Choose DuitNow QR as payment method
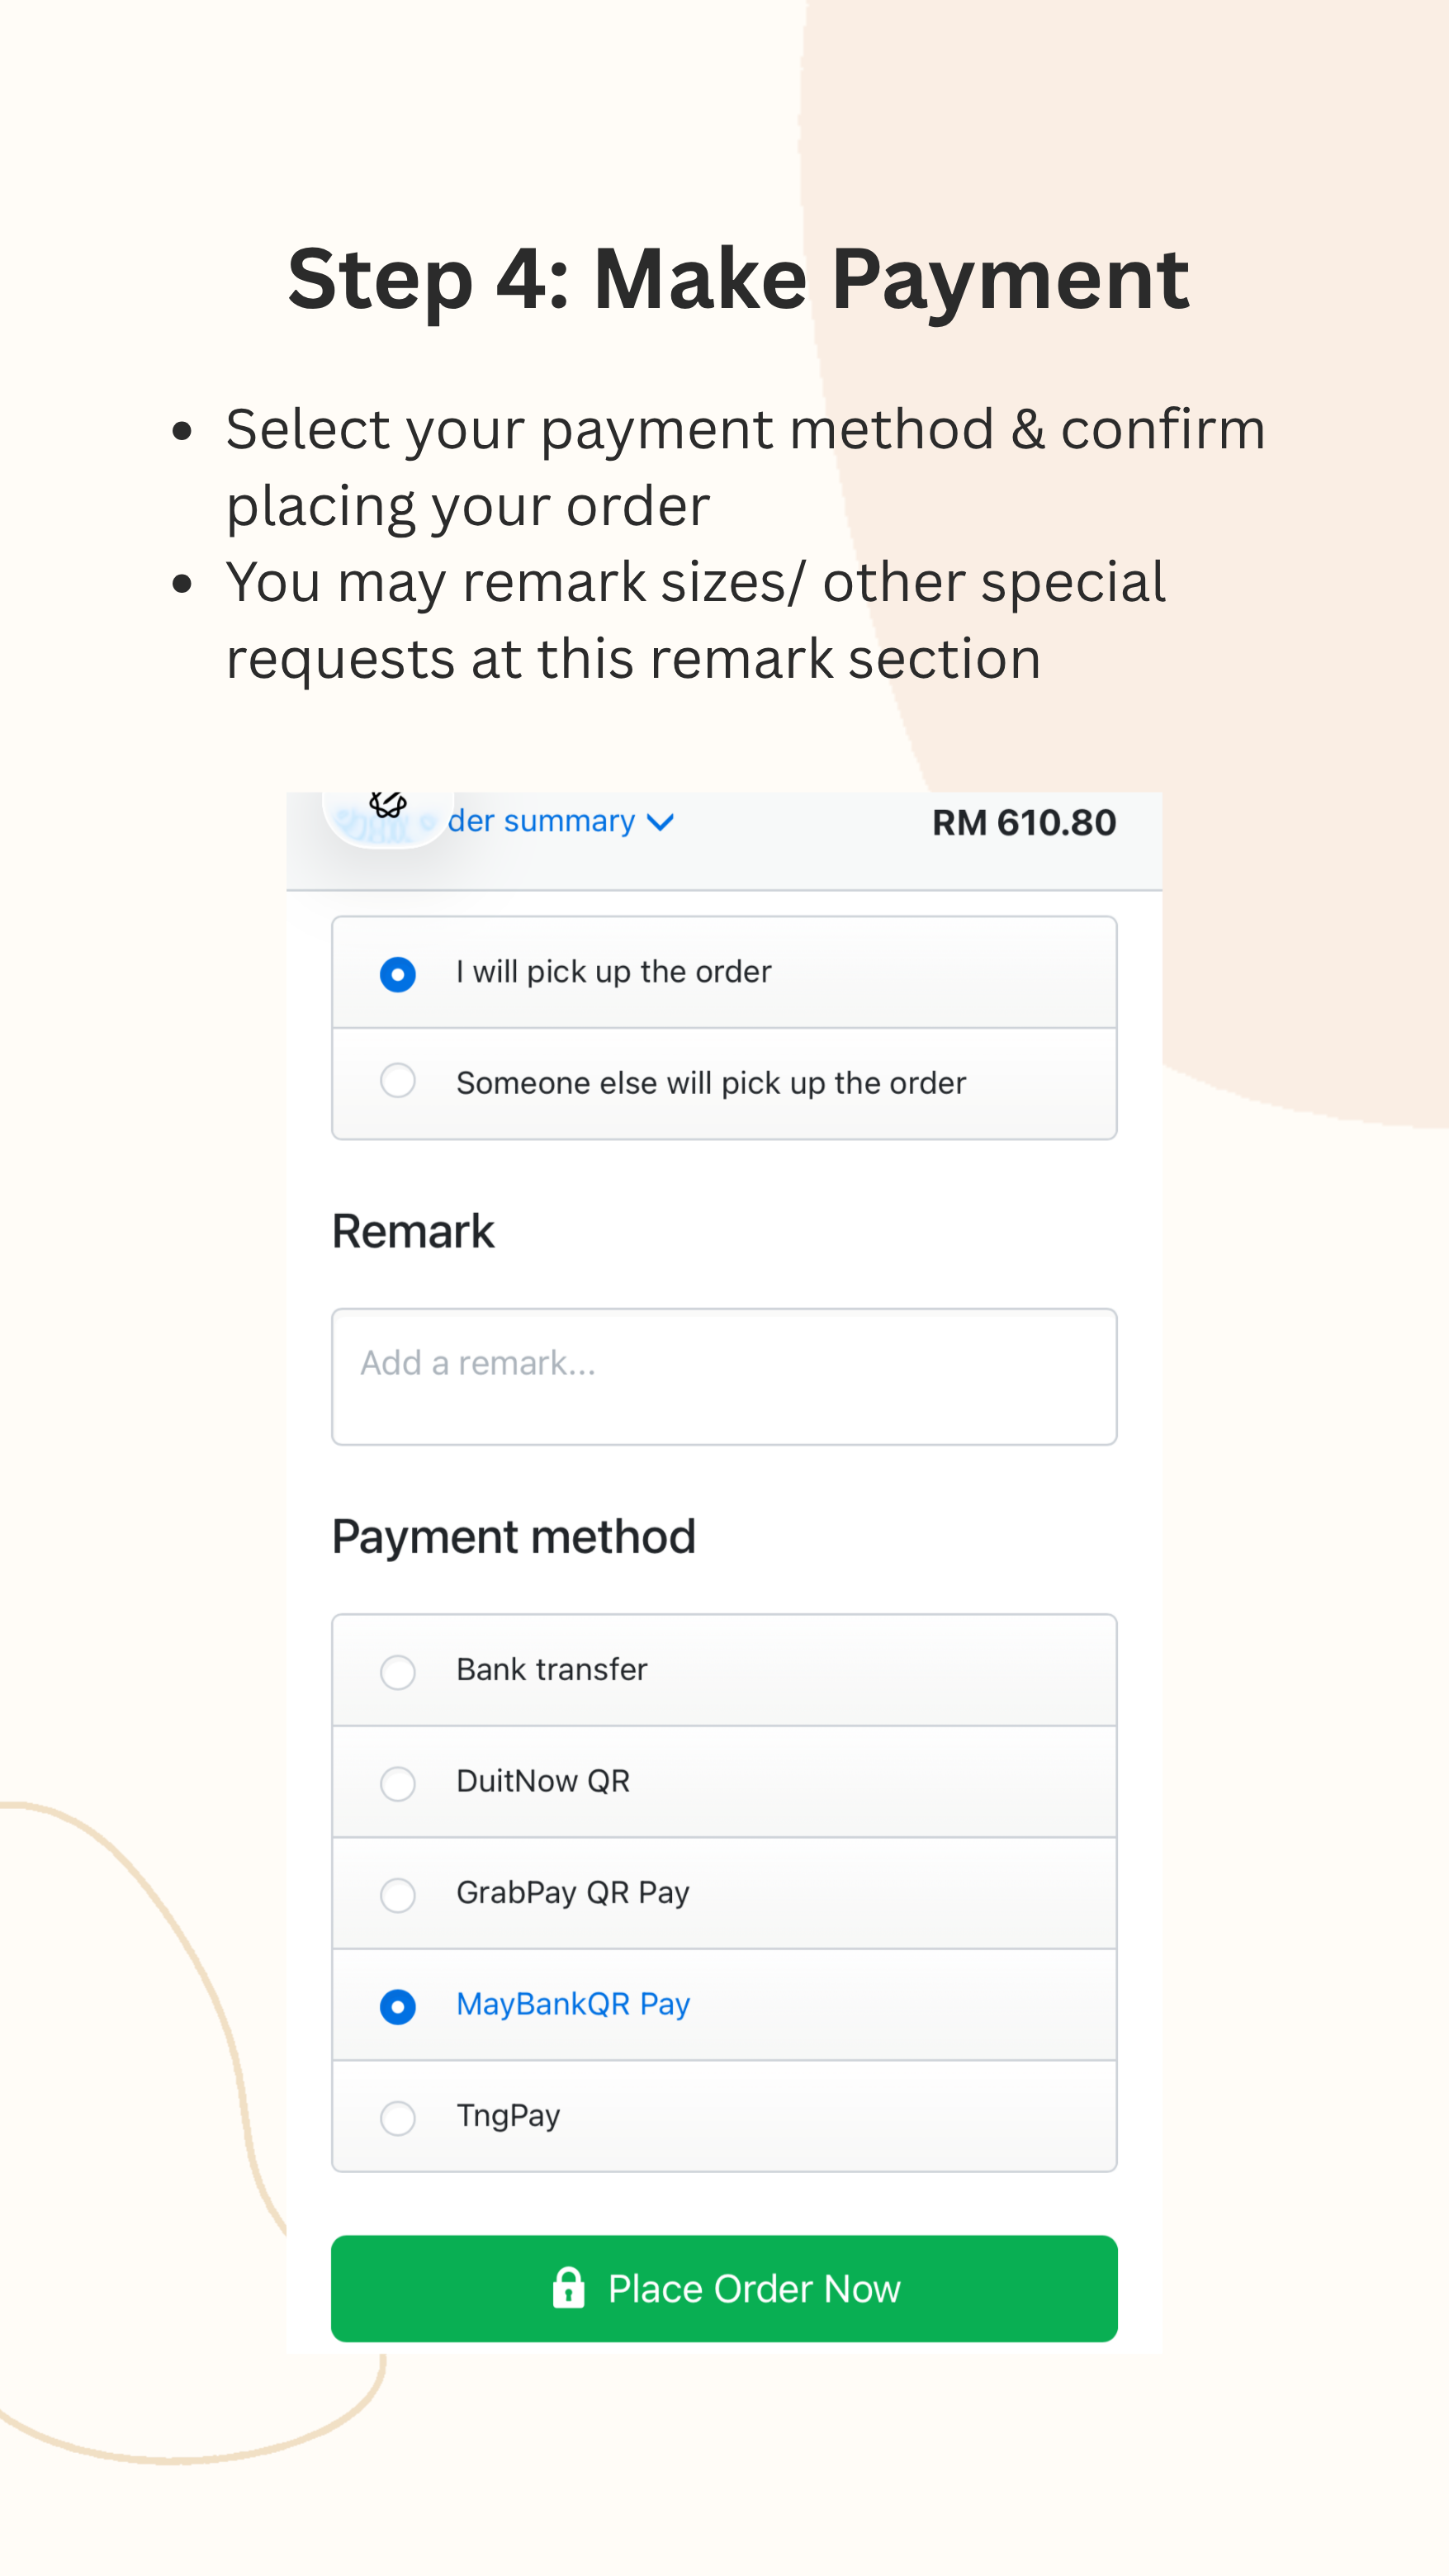Screen dimensions: 1449x2576 coord(398,1783)
